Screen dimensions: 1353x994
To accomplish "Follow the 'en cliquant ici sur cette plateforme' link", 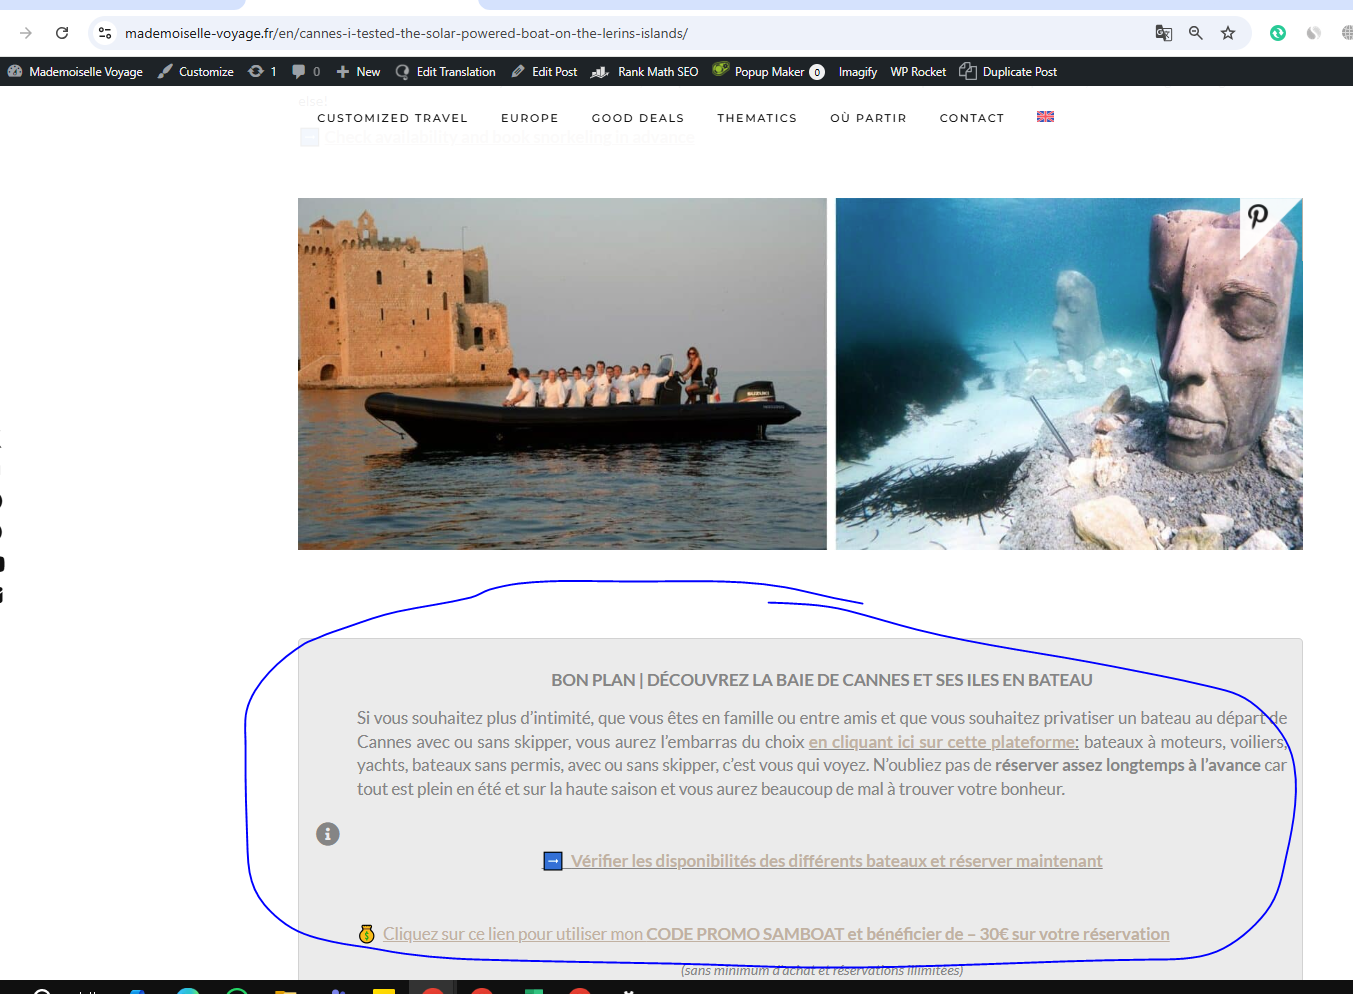I will 942,742.
